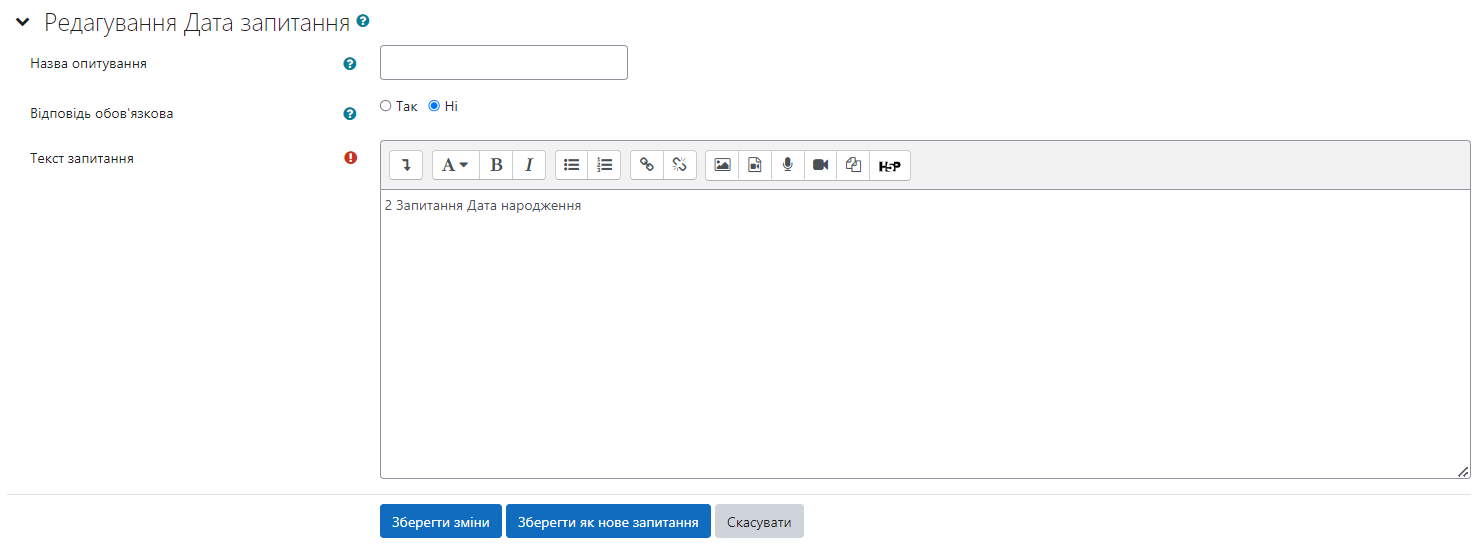Insert a link in the editor
Image resolution: width=1482 pixels, height=552 pixels.
pyautogui.click(x=647, y=165)
